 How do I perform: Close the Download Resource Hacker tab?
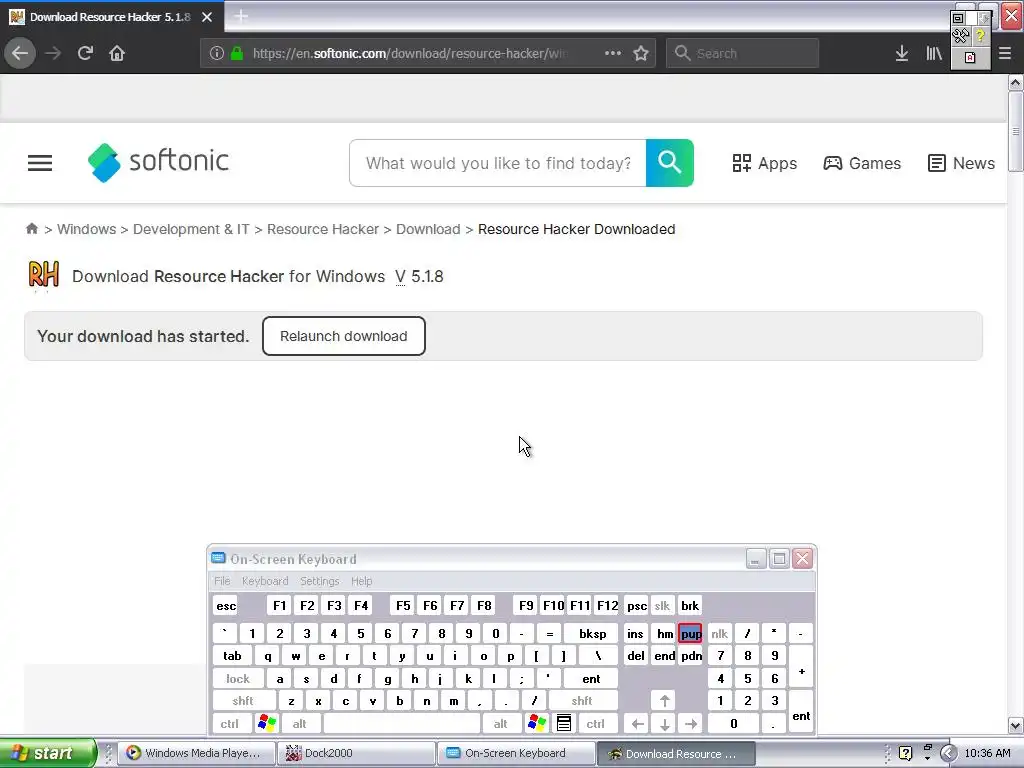(207, 17)
